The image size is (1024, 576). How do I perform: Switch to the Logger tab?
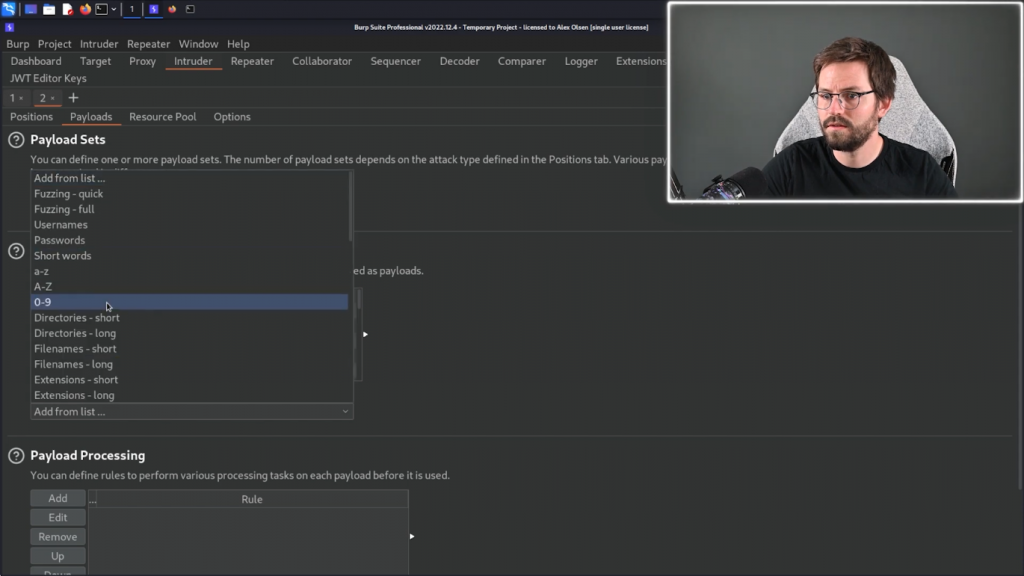[581, 61]
